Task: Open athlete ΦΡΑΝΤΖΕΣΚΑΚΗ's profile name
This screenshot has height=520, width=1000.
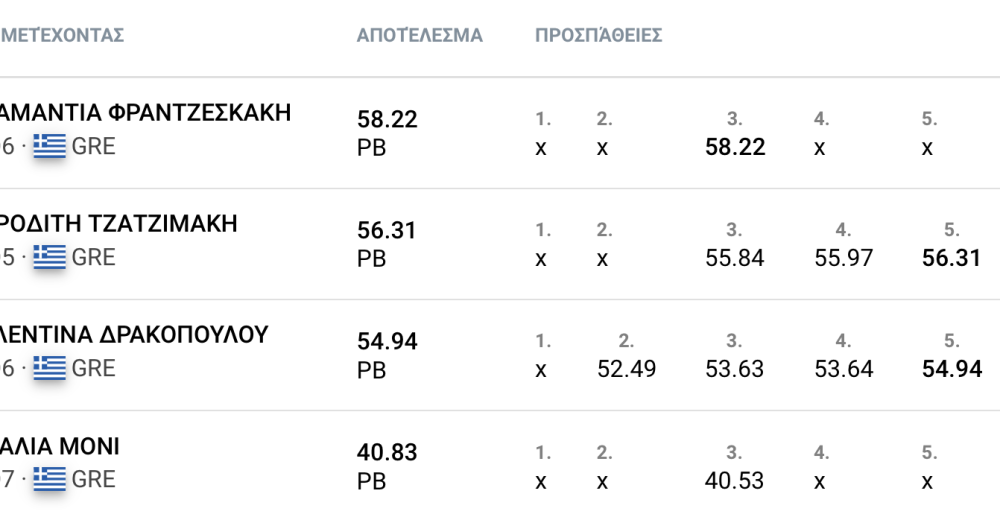Action: pos(146,113)
